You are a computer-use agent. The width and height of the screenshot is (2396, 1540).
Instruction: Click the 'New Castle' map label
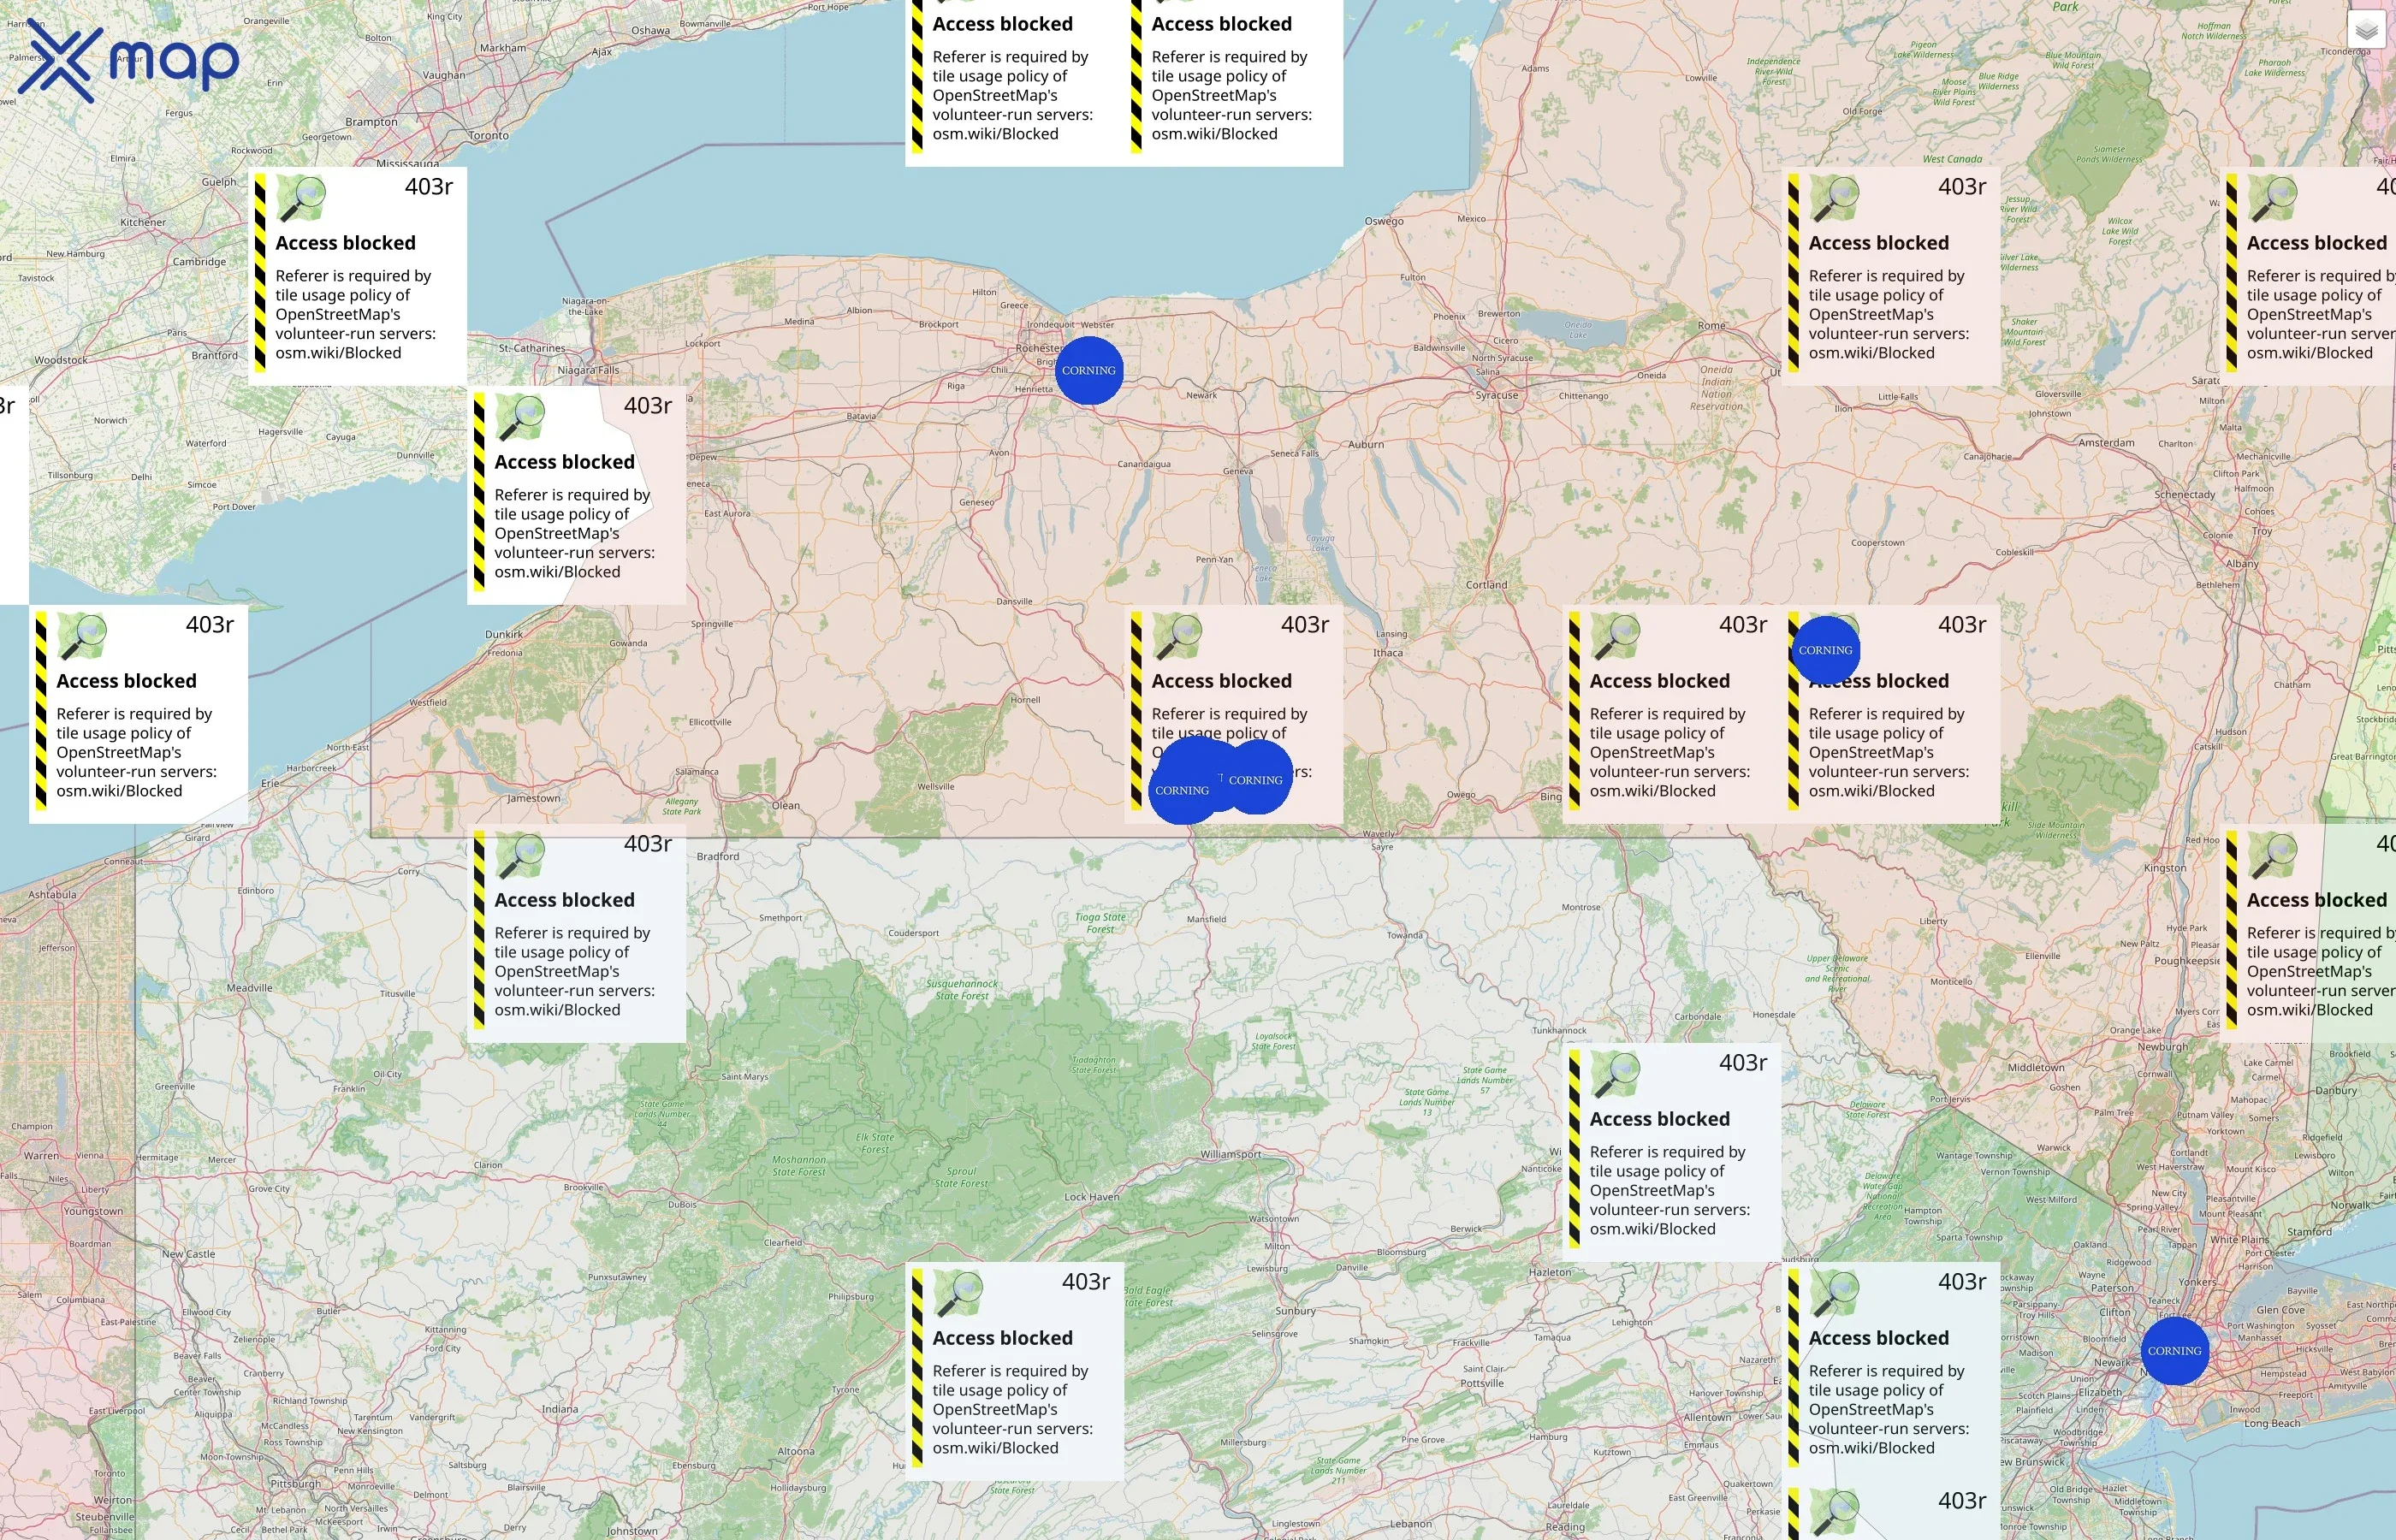coord(188,1253)
